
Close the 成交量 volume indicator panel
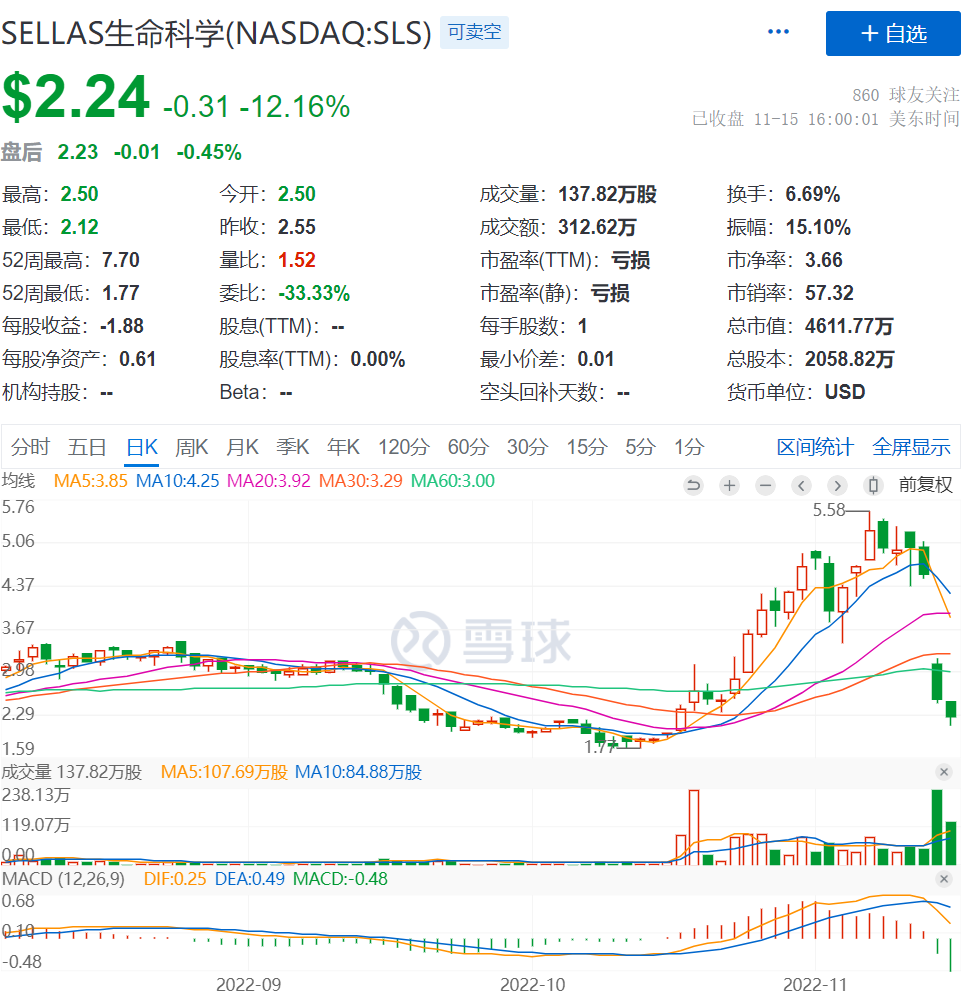pyautogui.click(x=944, y=772)
